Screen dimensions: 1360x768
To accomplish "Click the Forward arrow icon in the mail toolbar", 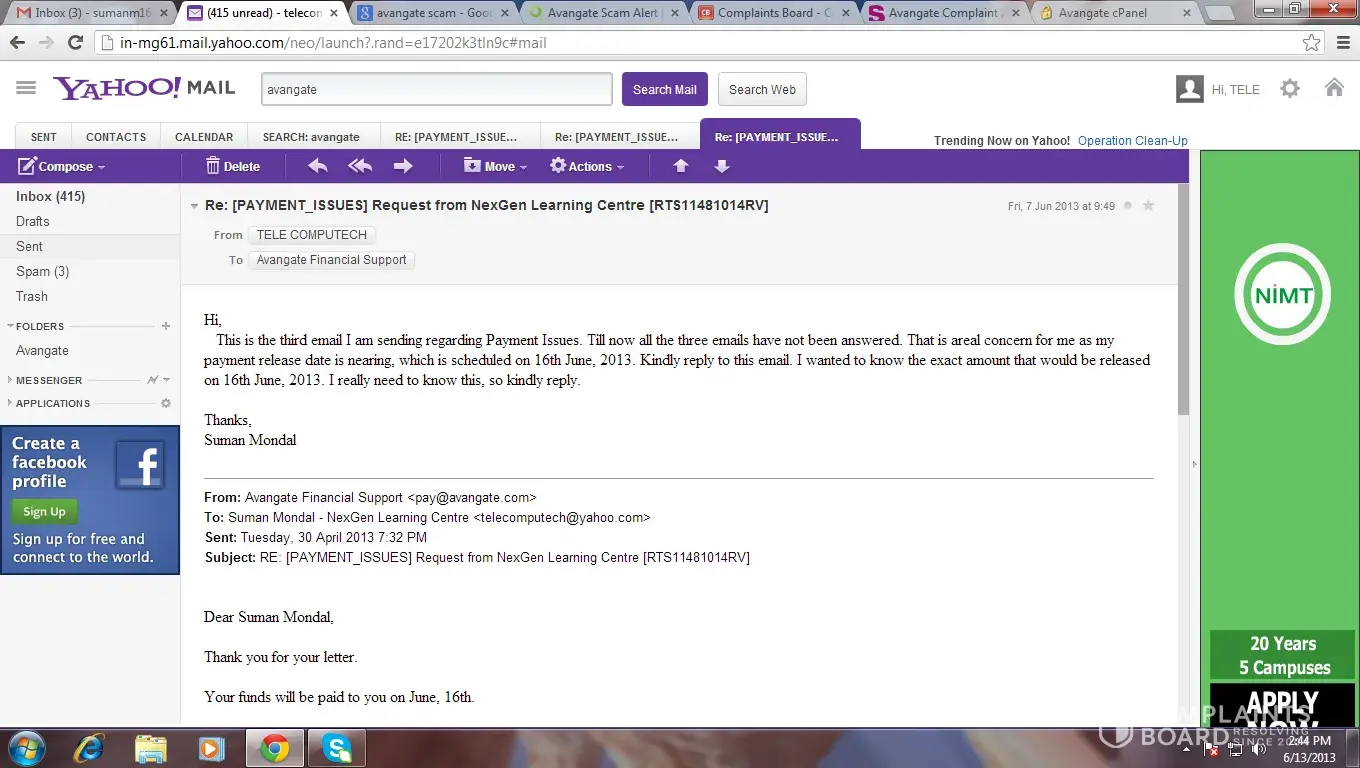I will [403, 166].
